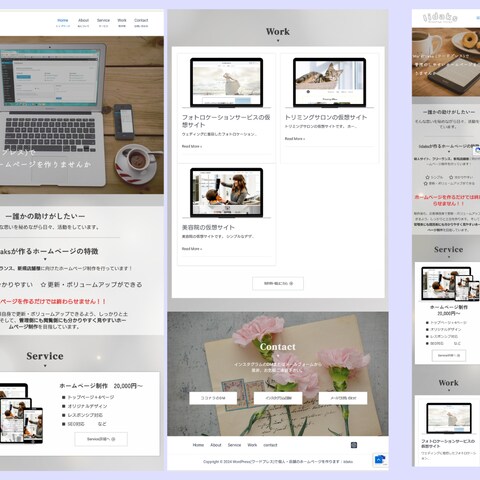Open the フォトロケーションサービスの仮想サイト title in the mobile preview

click(448, 443)
